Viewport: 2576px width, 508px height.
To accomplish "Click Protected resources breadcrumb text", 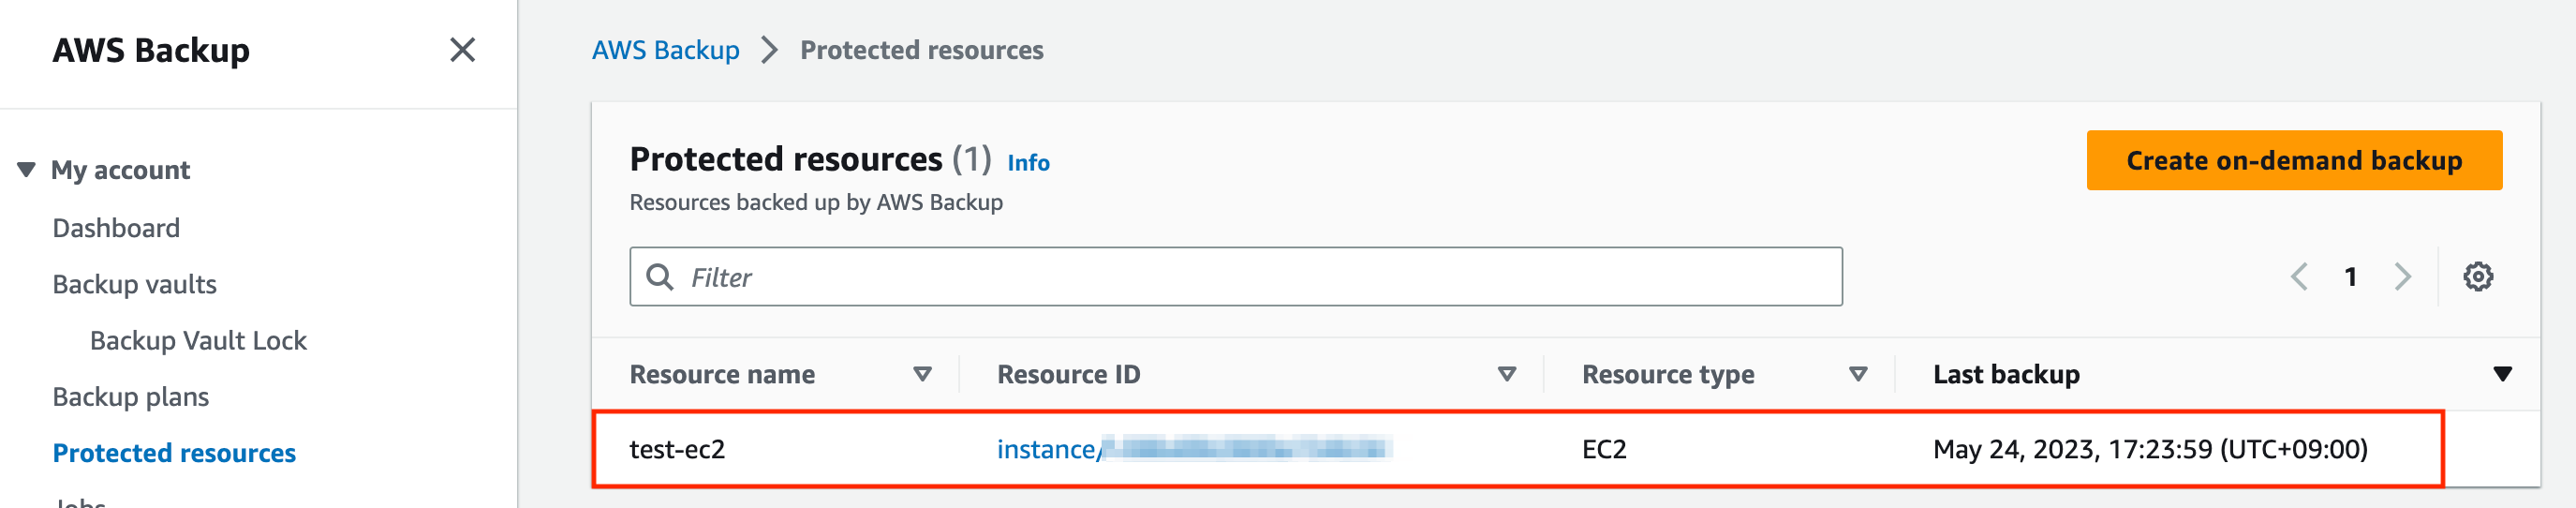I will coord(921,50).
